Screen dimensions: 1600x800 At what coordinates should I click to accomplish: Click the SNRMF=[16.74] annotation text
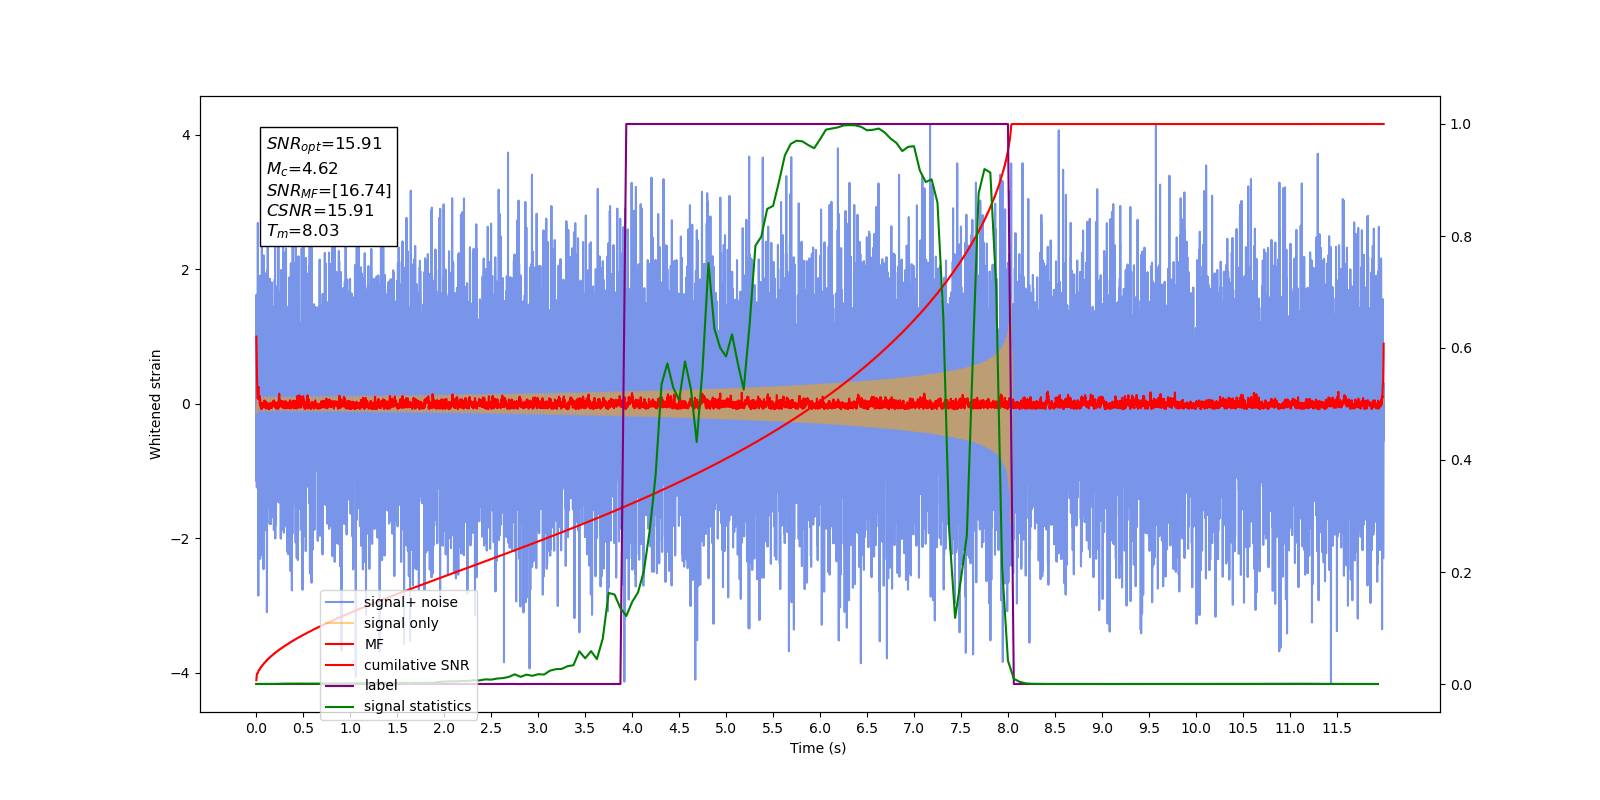(x=329, y=190)
